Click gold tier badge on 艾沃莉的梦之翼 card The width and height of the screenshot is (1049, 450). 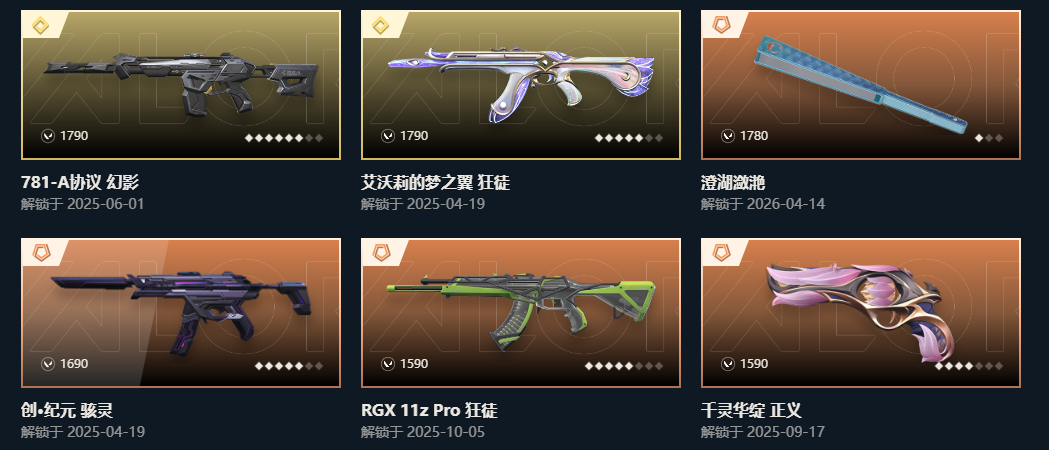(381, 26)
